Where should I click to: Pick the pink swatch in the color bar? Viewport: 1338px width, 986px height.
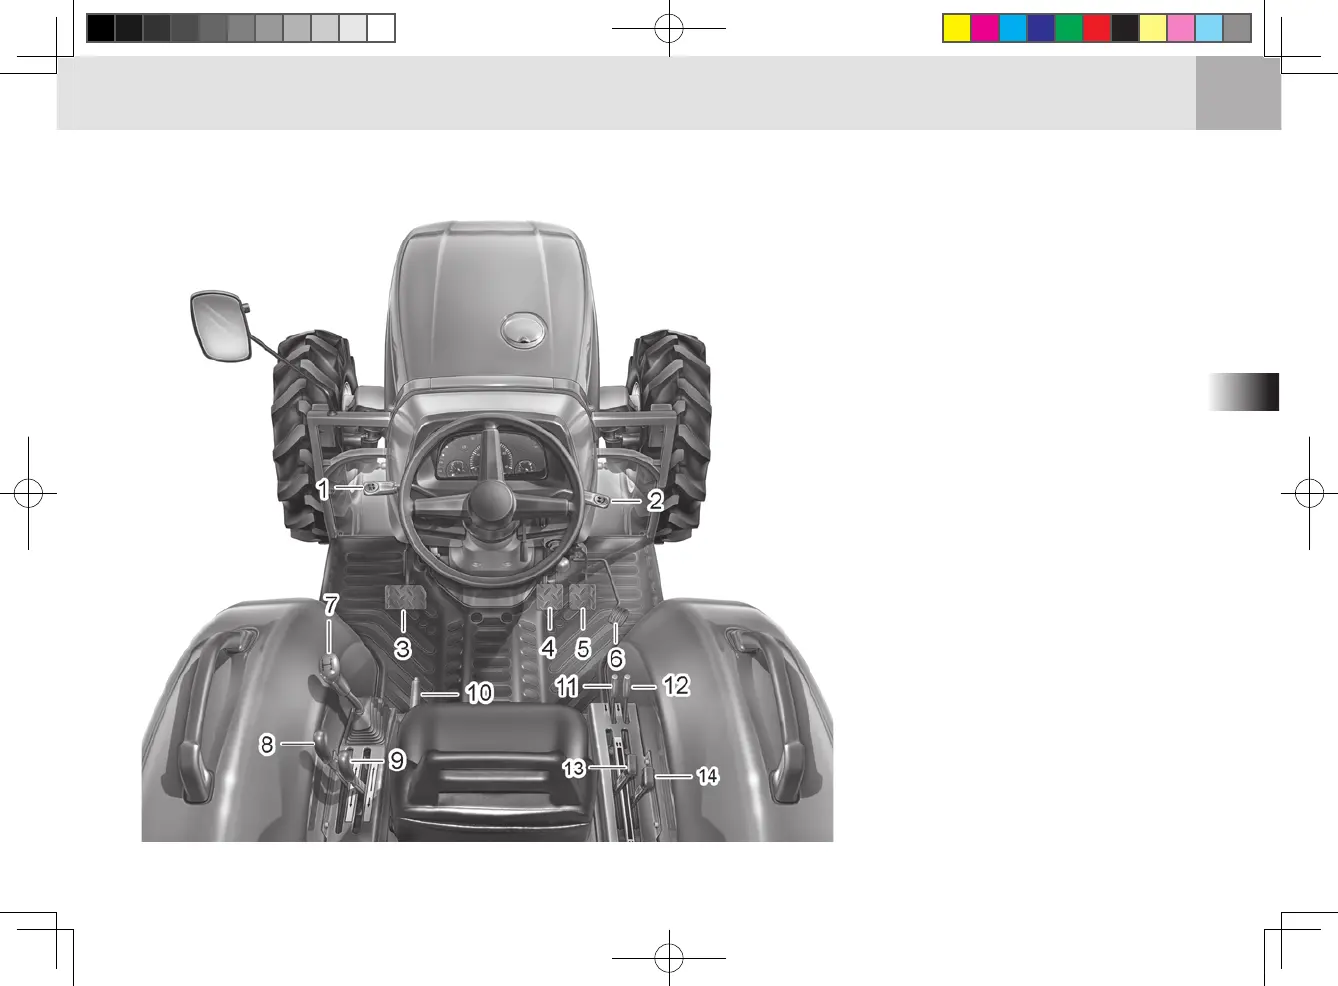1181,28
